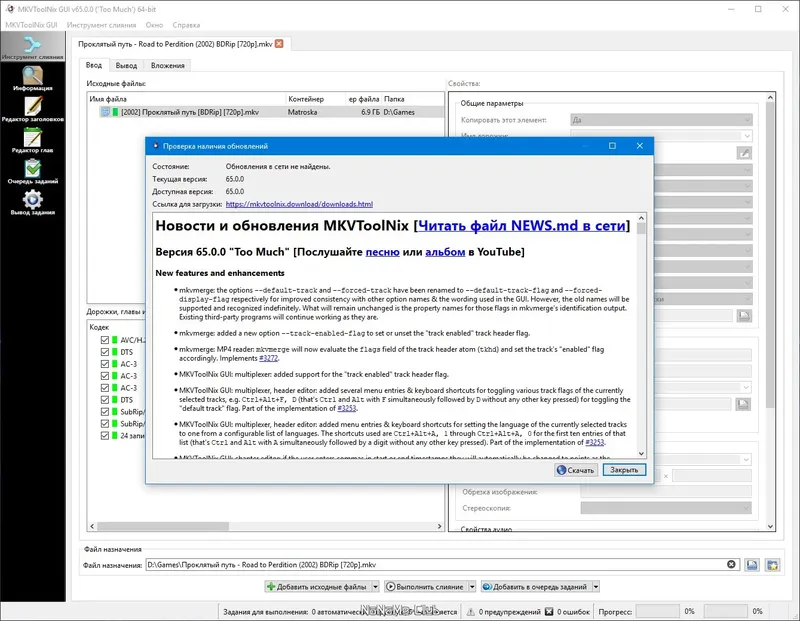Open job output (Вывод задания)
The height and width of the screenshot is (621, 800).
33,203
